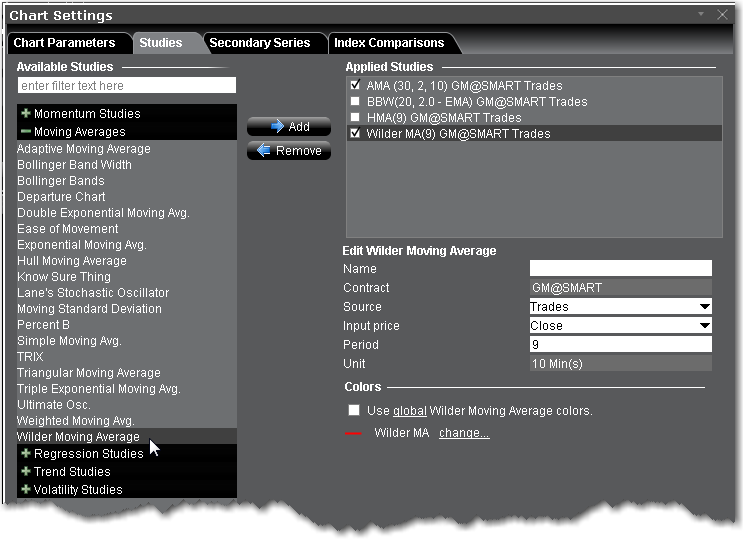Expand the Momentum Studies group
Image resolution: width=743 pixels, height=545 pixels.
pos(26,114)
